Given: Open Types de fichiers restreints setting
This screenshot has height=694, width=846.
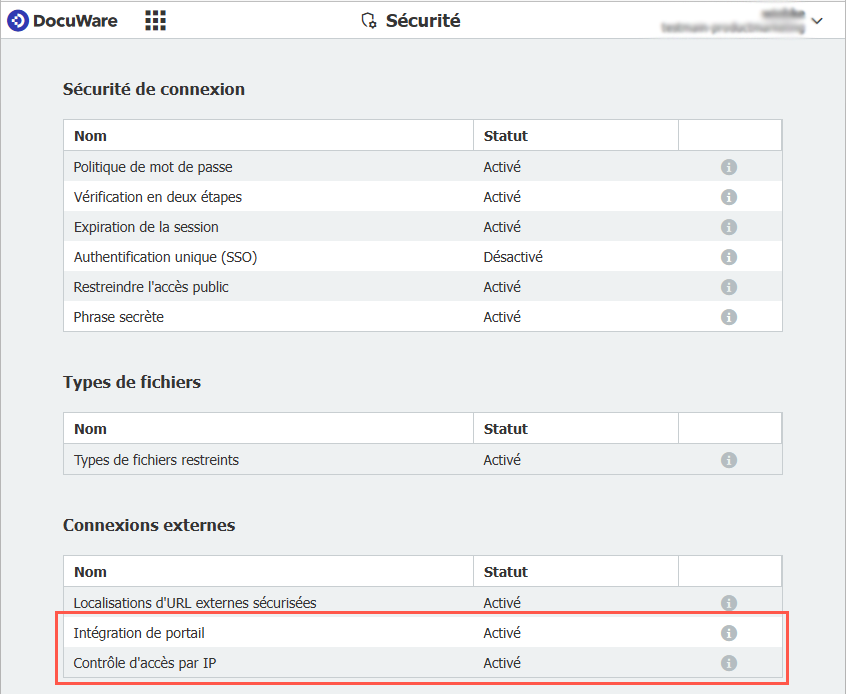Looking at the screenshot, I should pos(156,460).
